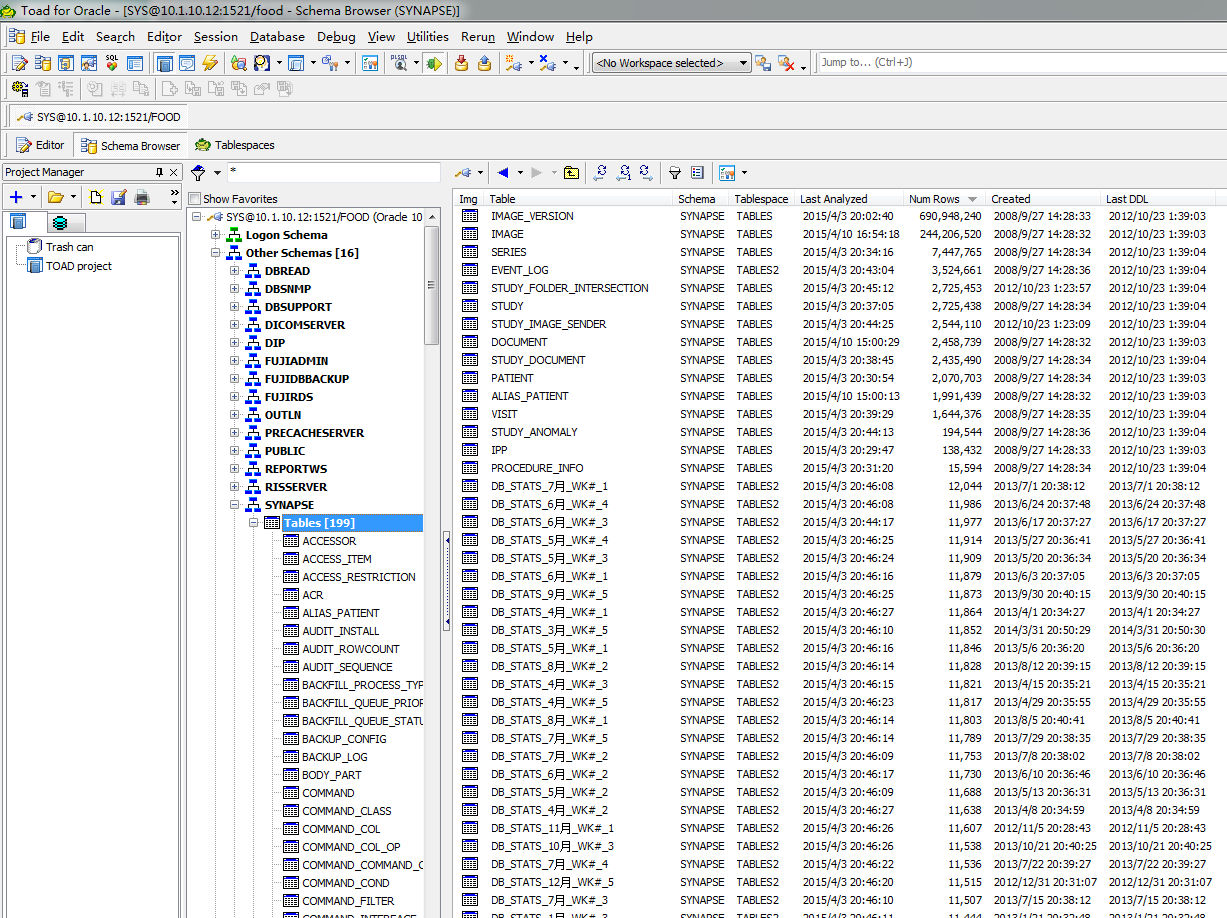Select the SYS@10.1.10.12:1521/FOOD connection tab

coord(96,117)
